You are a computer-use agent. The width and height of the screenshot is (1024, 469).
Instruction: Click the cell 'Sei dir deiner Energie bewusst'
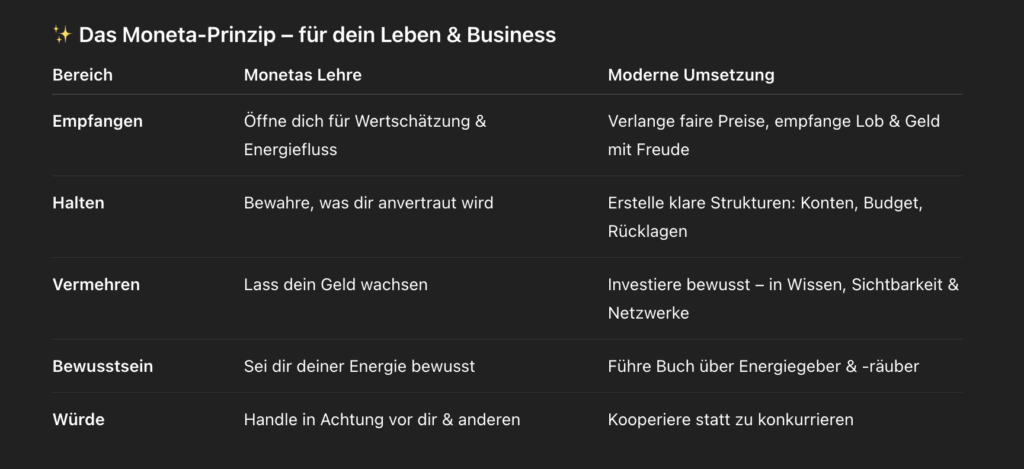coord(359,367)
